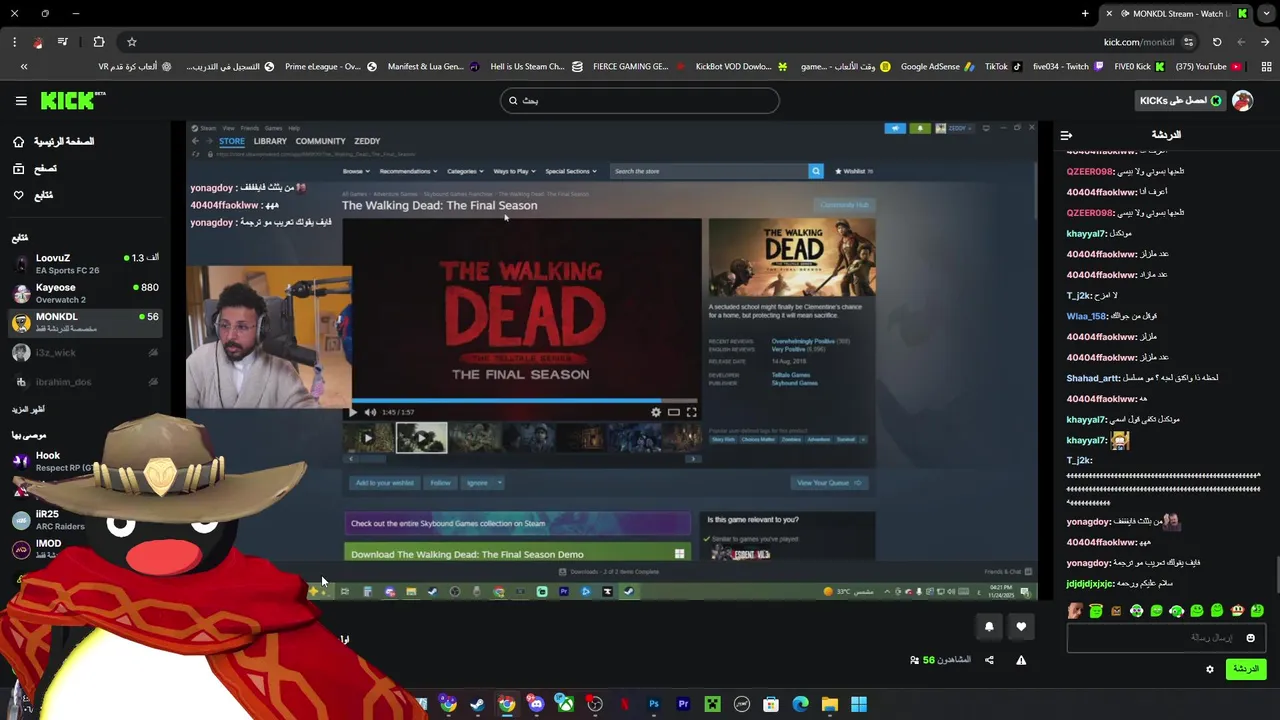Open the FIVE0 Kick bookmark

[1139, 67]
